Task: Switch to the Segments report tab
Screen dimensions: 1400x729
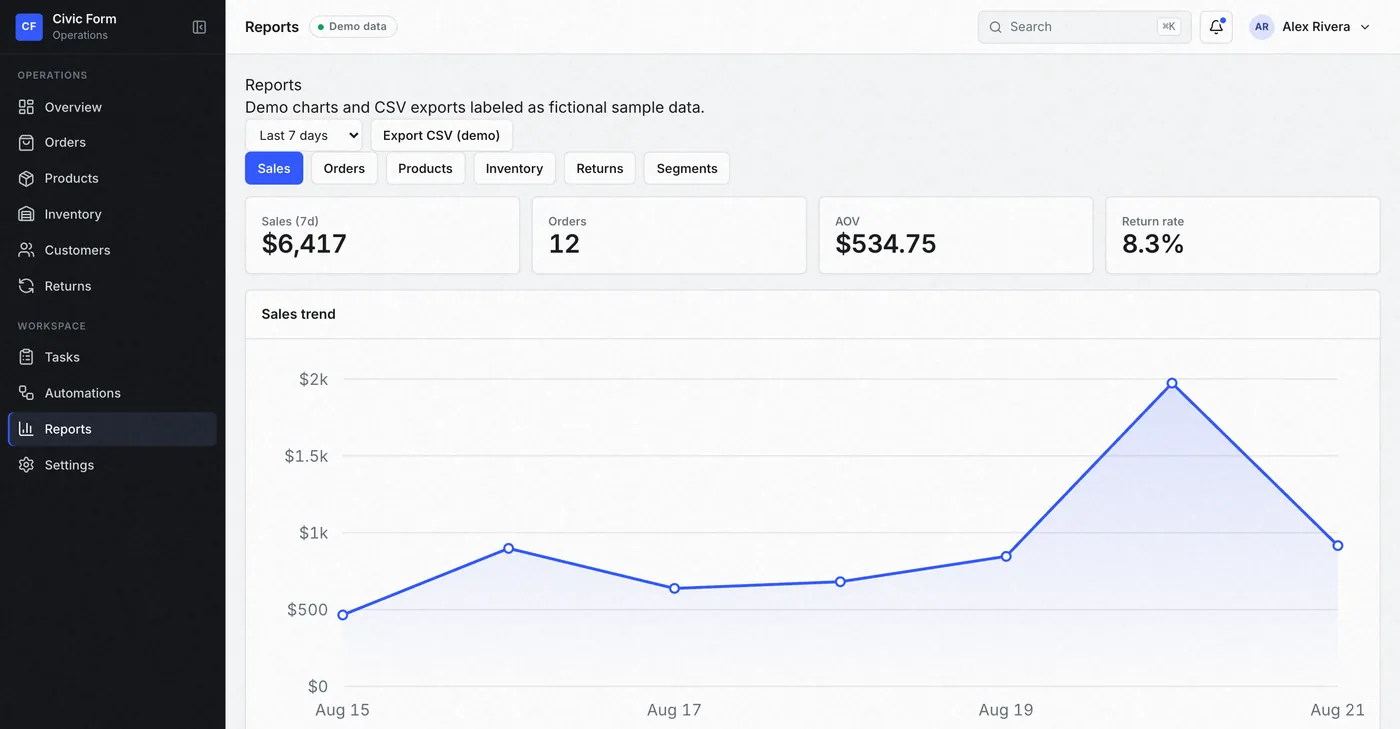Action: tap(687, 168)
